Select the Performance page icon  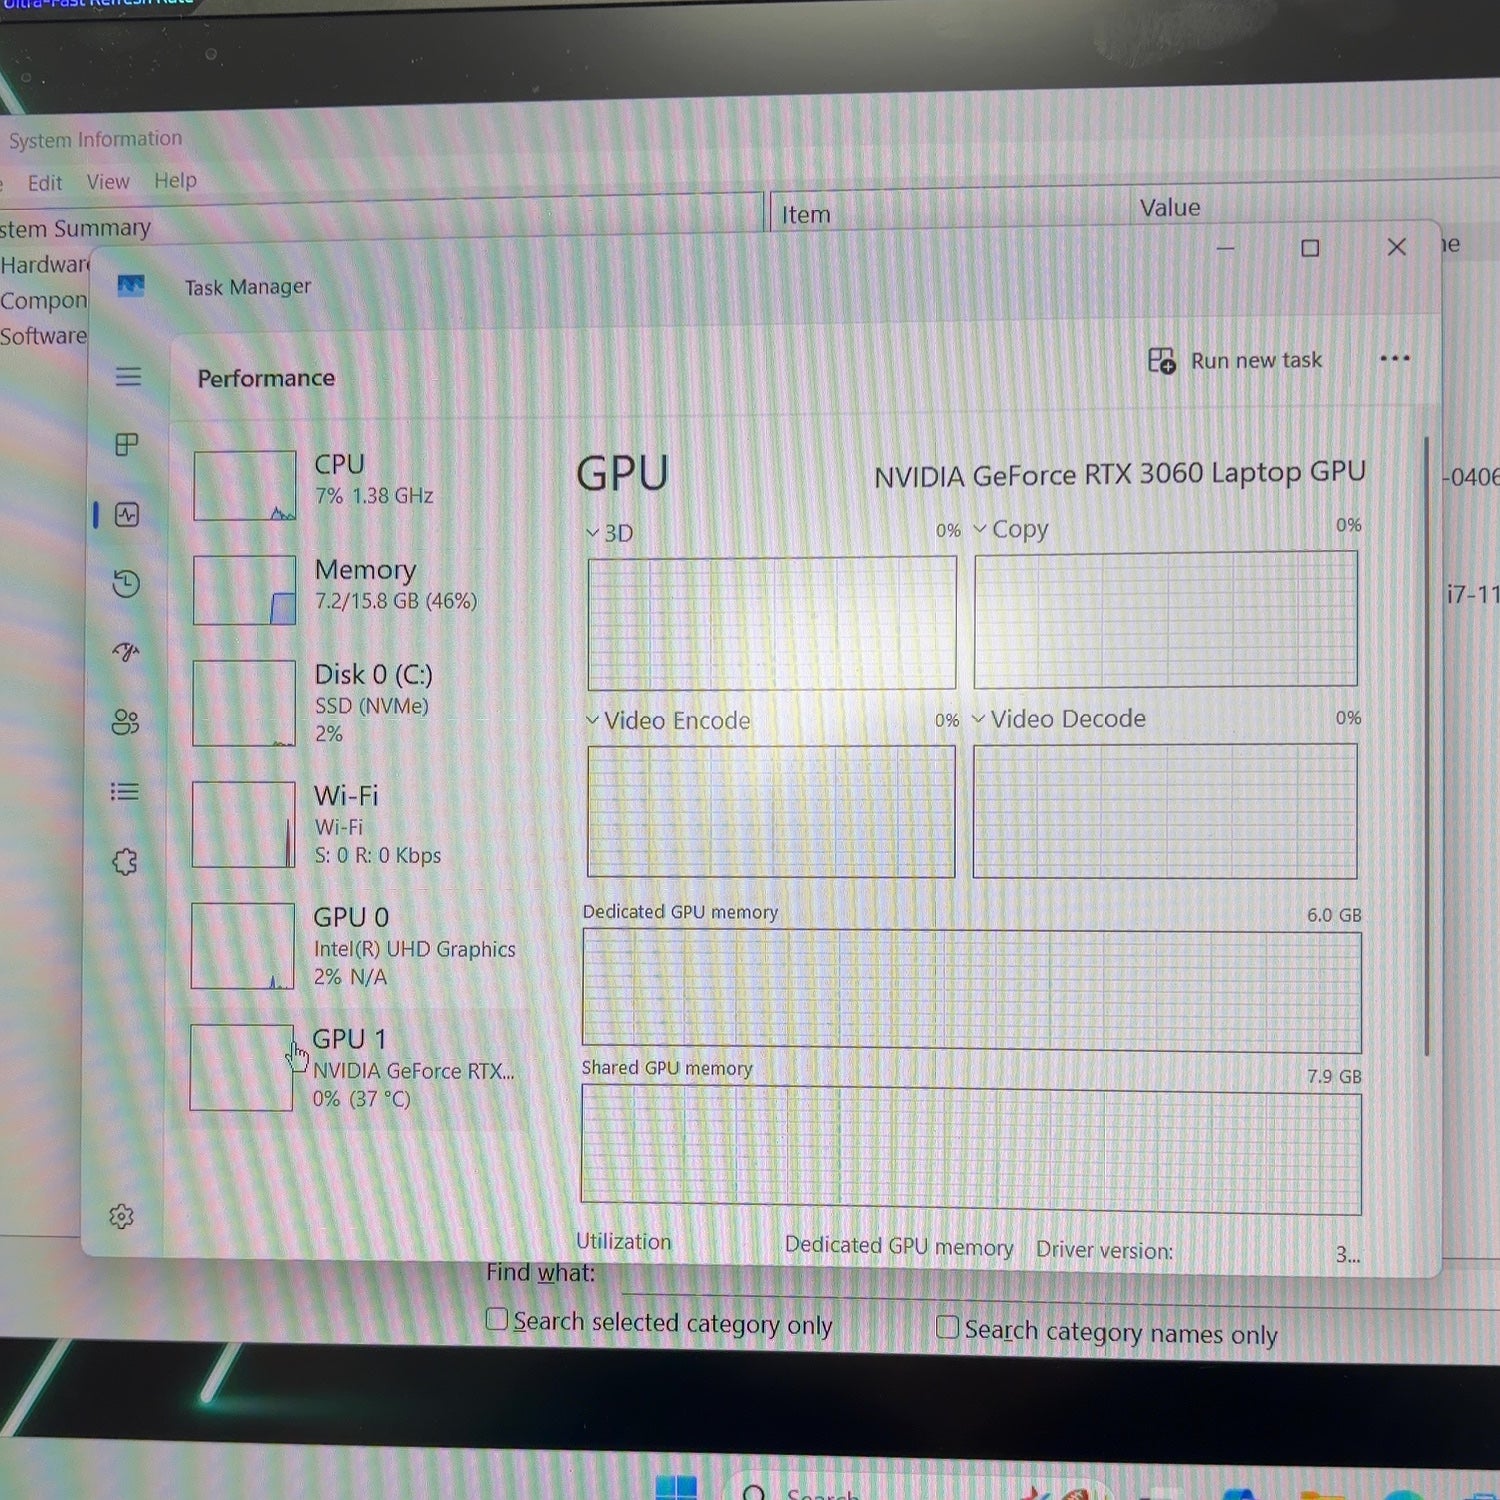(127, 515)
